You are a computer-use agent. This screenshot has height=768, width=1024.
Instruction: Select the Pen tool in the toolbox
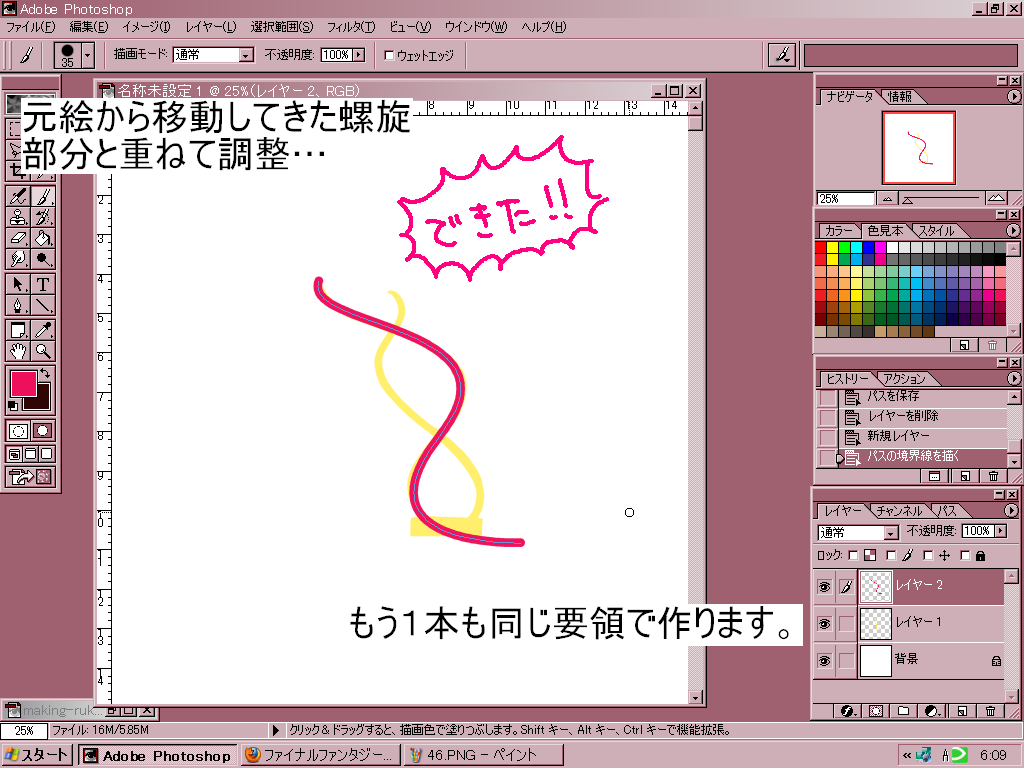click(18, 306)
